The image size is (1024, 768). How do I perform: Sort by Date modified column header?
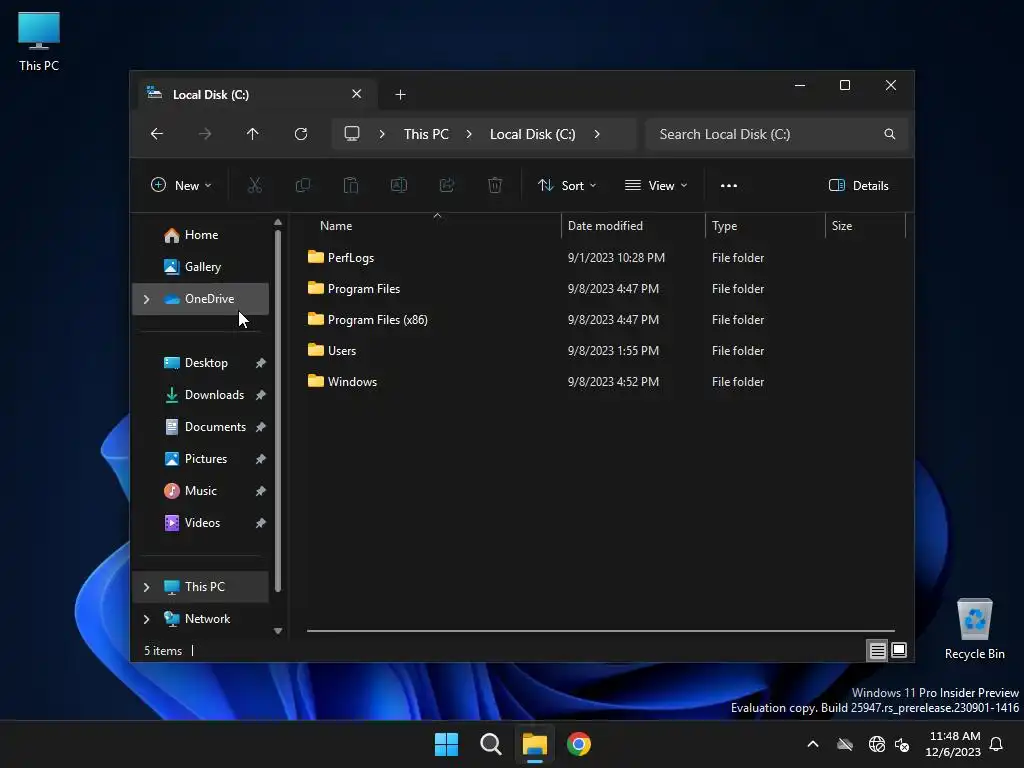tap(633, 226)
